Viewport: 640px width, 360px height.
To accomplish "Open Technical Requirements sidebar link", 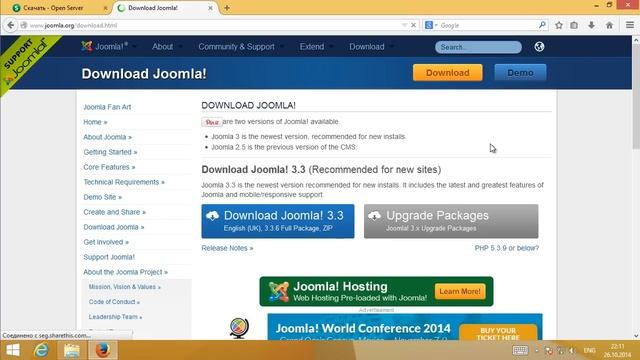I will pos(124,182).
